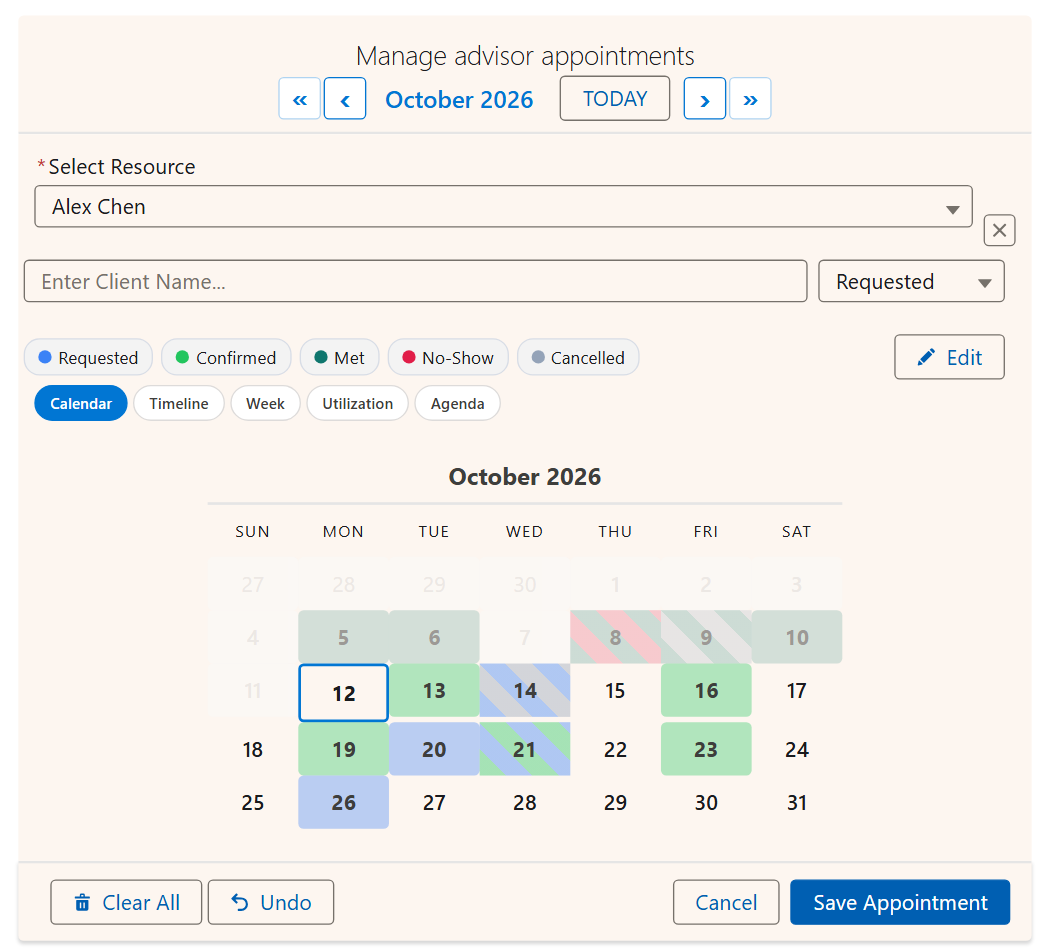Click the TODAY button
The width and height of the screenshot is (1051, 948).
click(615, 99)
